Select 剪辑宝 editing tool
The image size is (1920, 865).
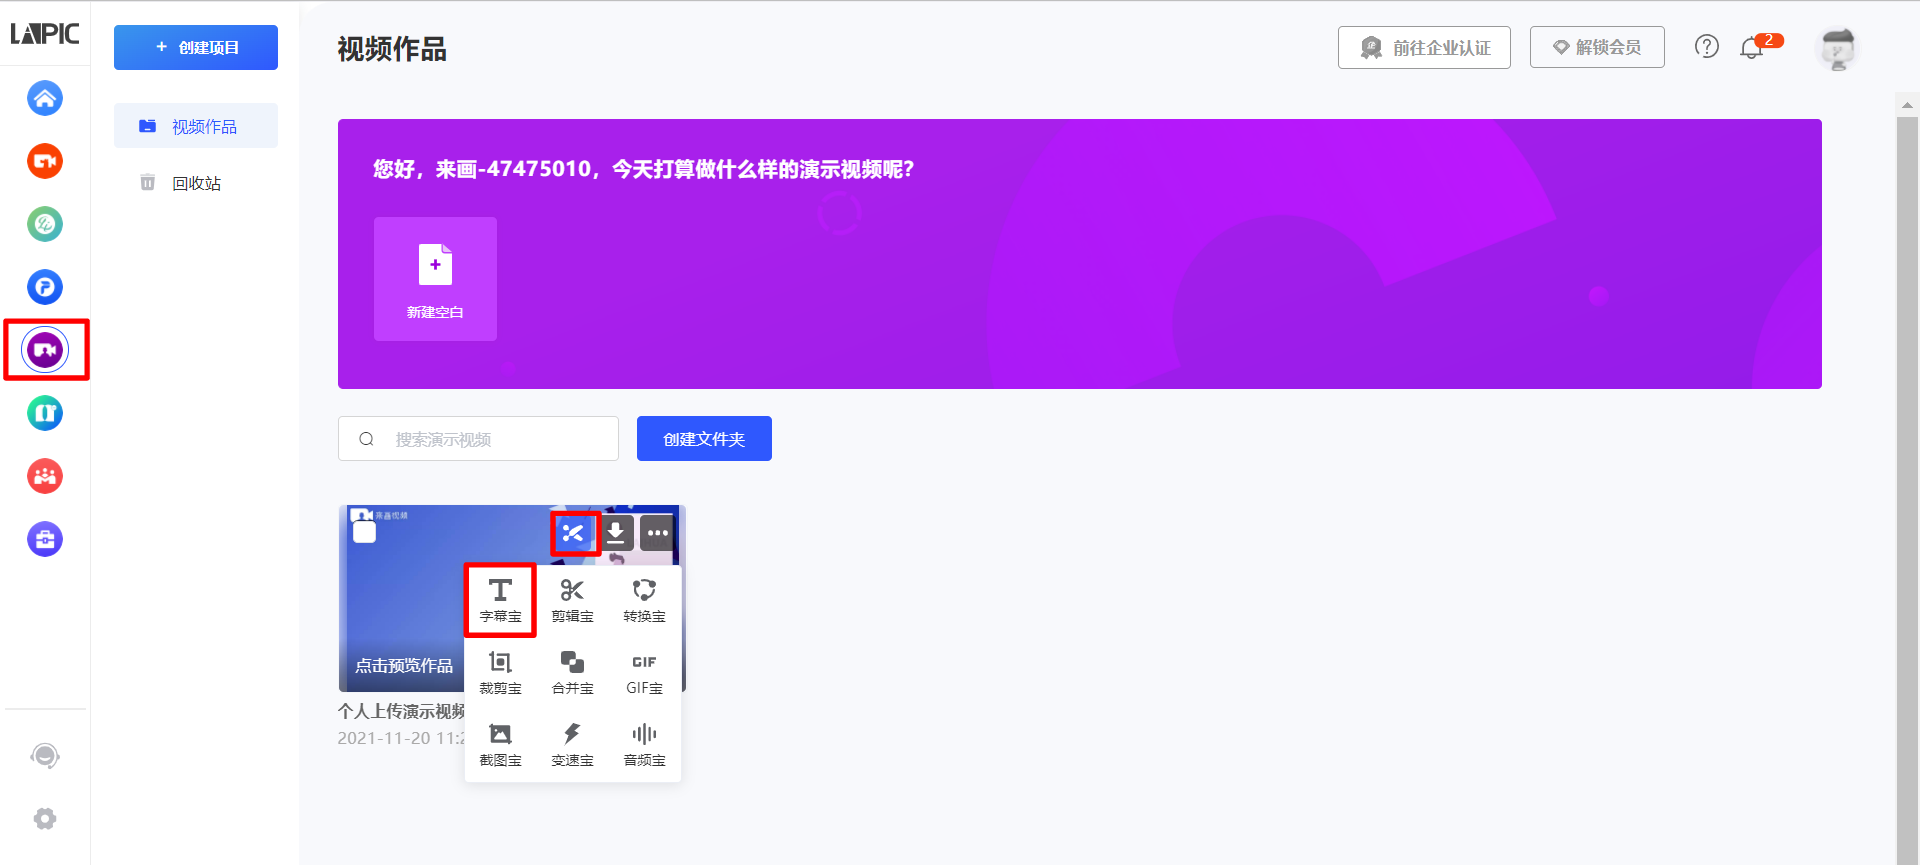tap(572, 600)
